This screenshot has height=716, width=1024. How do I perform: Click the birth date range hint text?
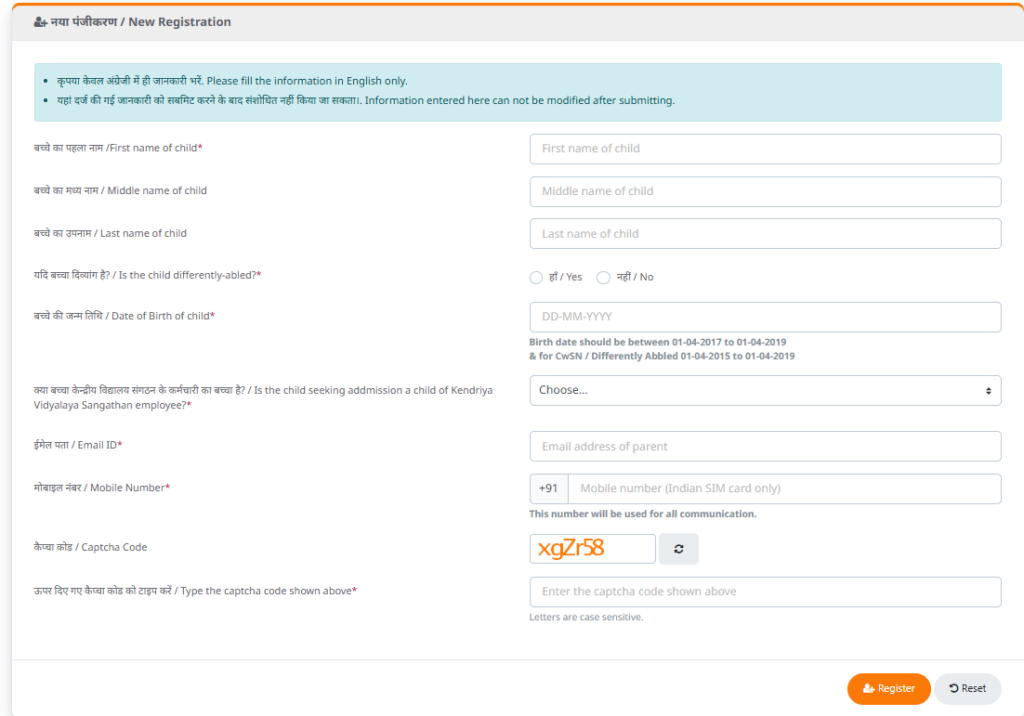tap(662, 350)
